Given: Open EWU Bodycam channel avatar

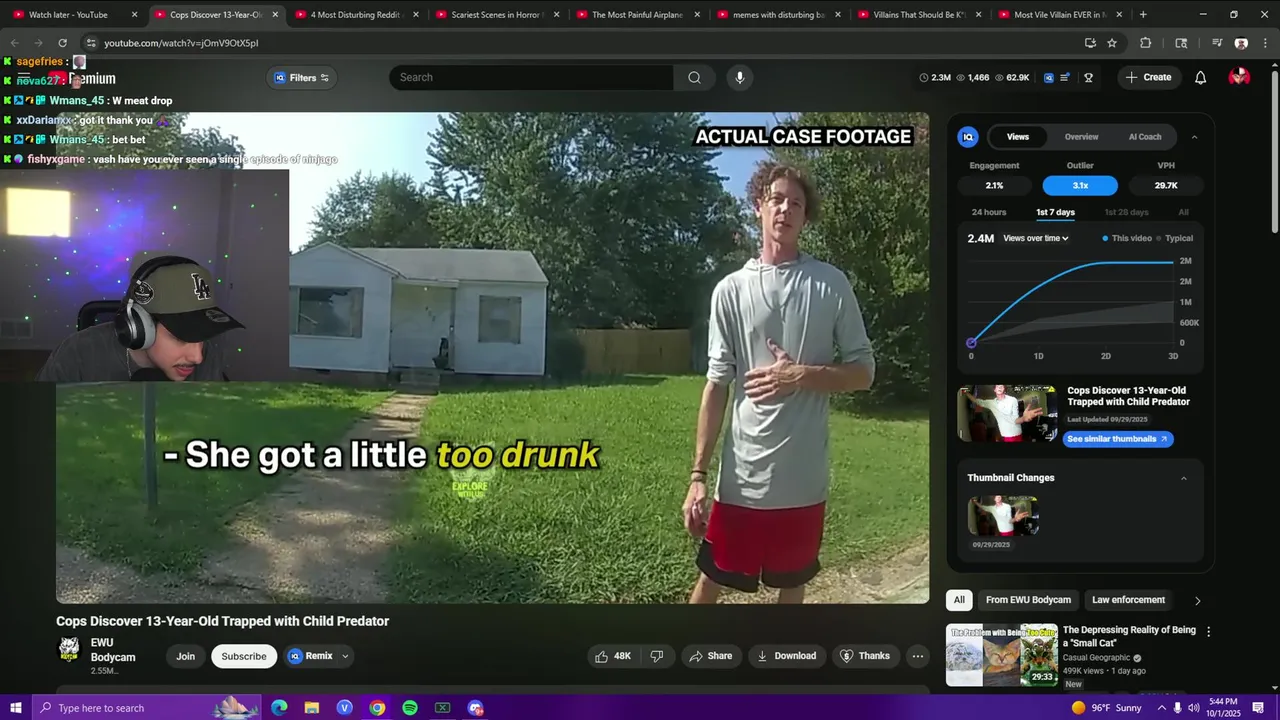Looking at the screenshot, I should tap(69, 650).
